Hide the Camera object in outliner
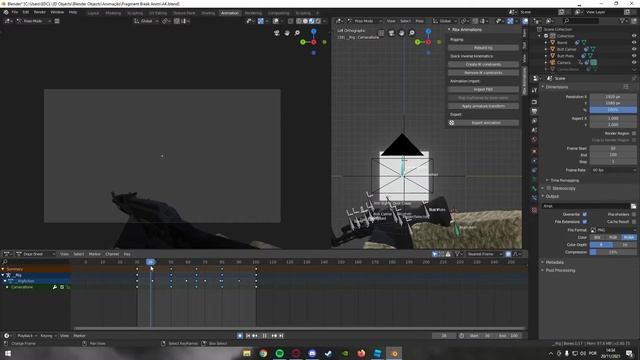Image resolution: width=640 pixels, height=360 pixels. tap(634, 62)
